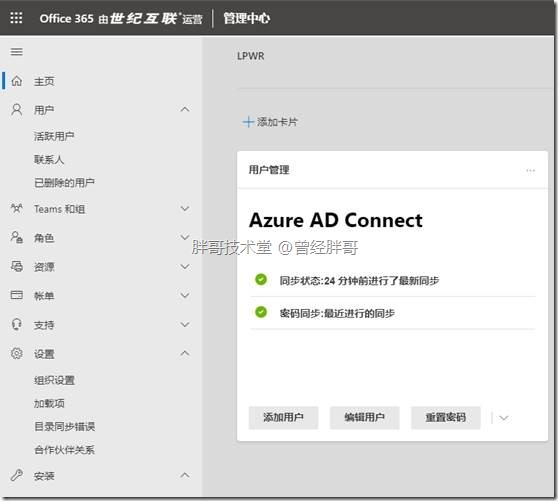This screenshot has height=501, width=558.
Task: Open 联系人 in the sidebar
Action: pos(49,159)
